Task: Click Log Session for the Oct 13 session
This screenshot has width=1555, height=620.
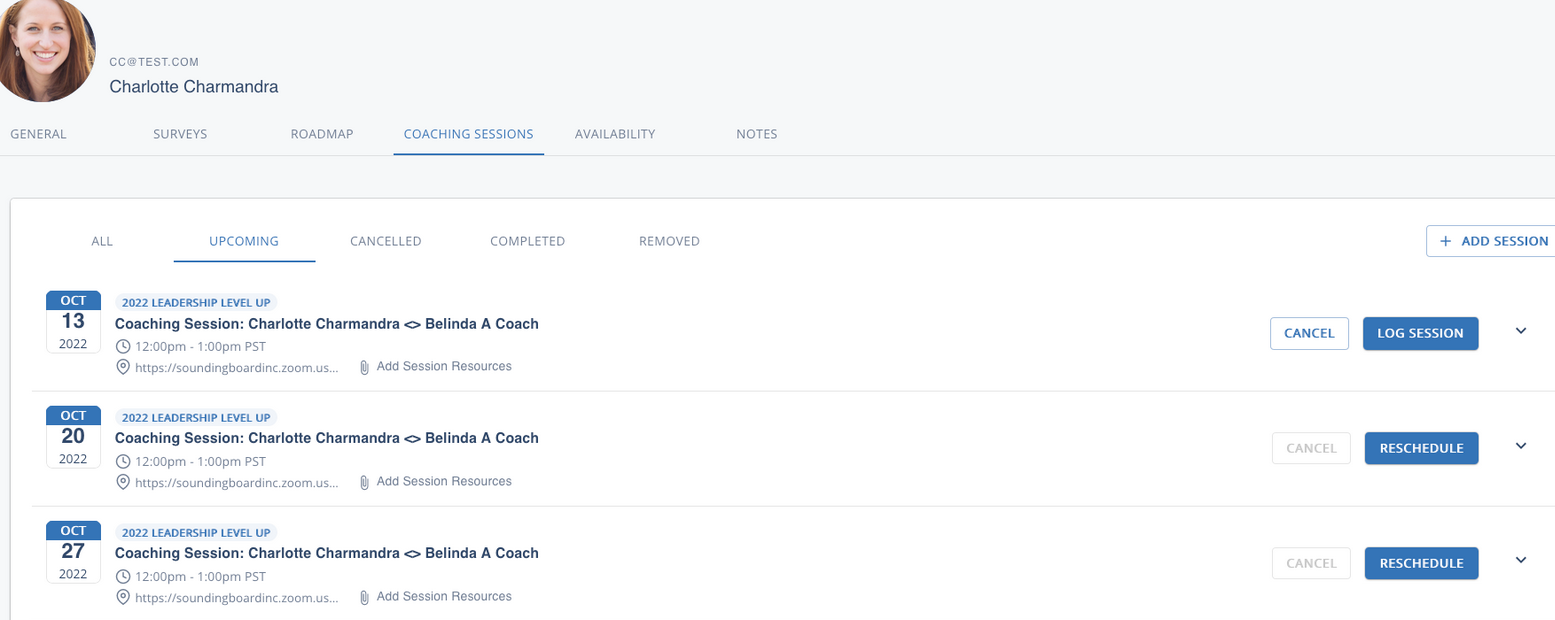Action: pyautogui.click(x=1420, y=333)
